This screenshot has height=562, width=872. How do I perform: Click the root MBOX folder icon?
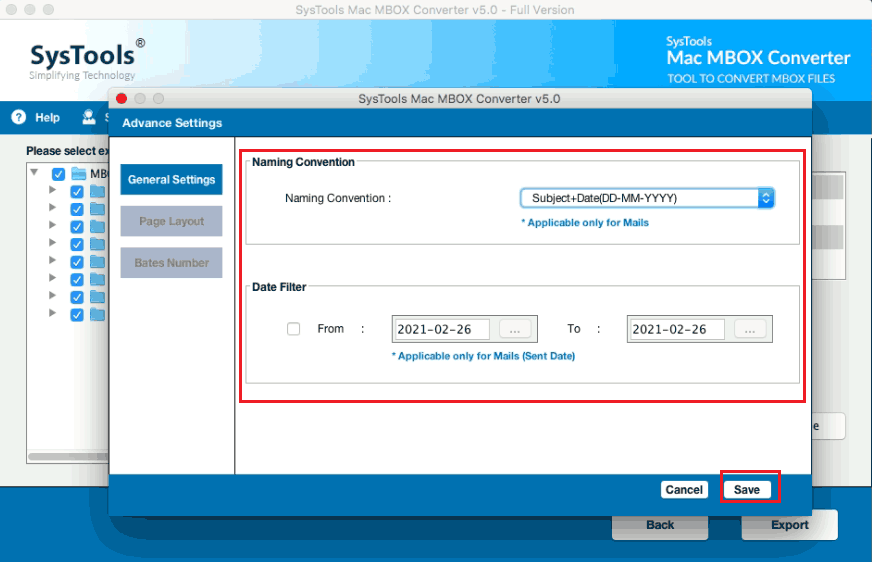pyautogui.click(x=78, y=174)
